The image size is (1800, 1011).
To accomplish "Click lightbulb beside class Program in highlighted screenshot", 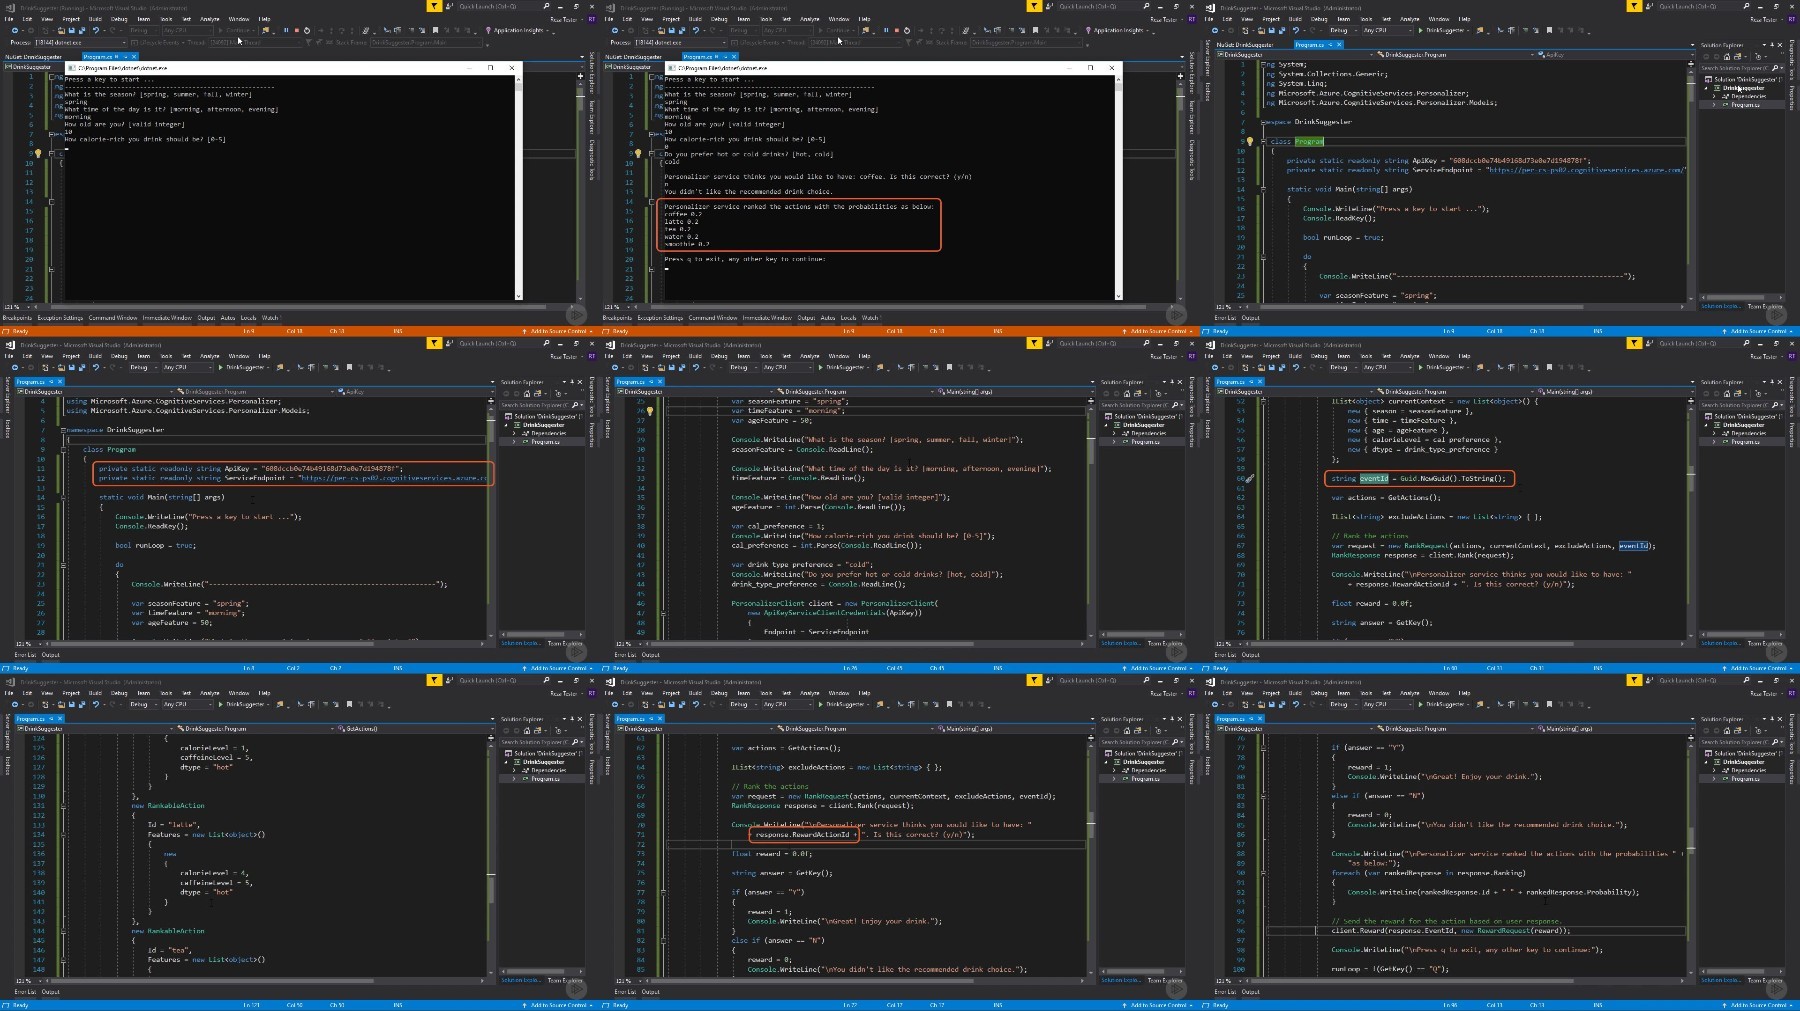I will [1250, 141].
